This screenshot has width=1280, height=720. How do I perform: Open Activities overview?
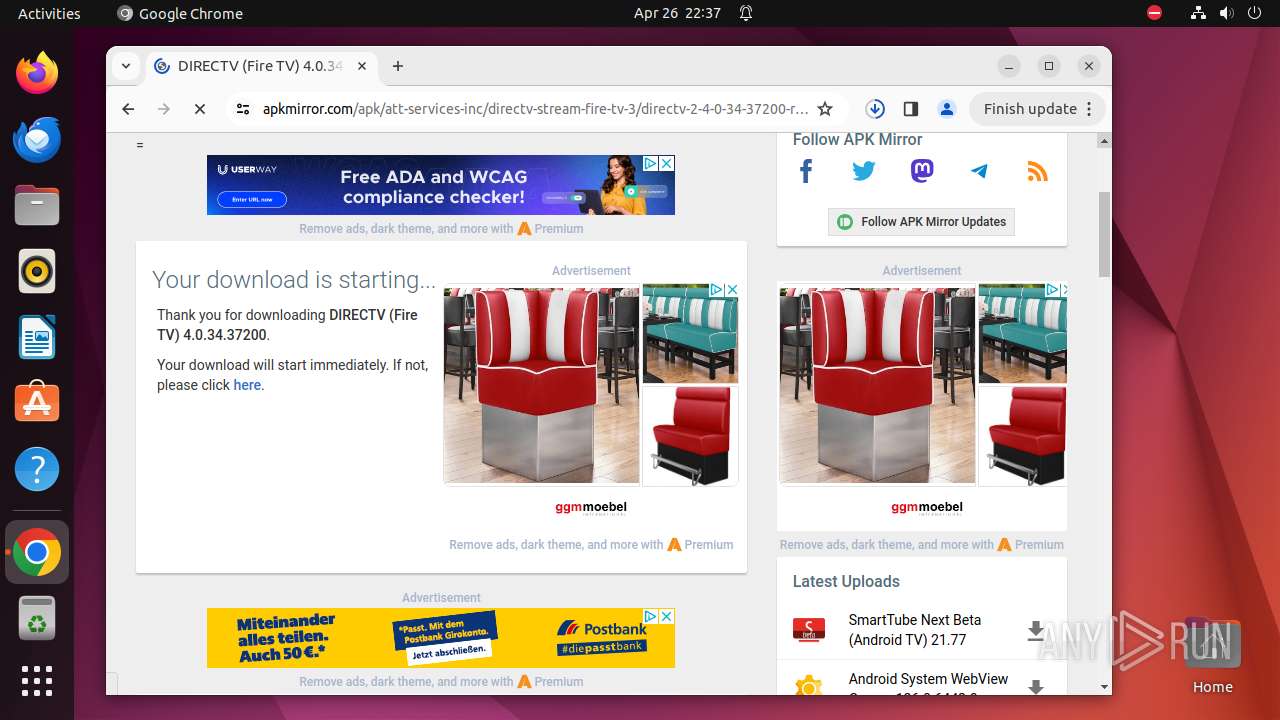49,13
